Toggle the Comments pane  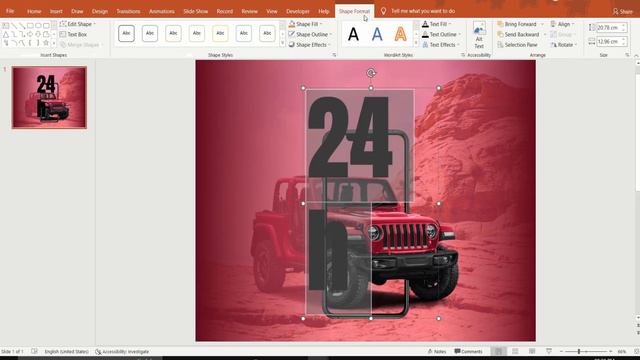click(x=468, y=351)
